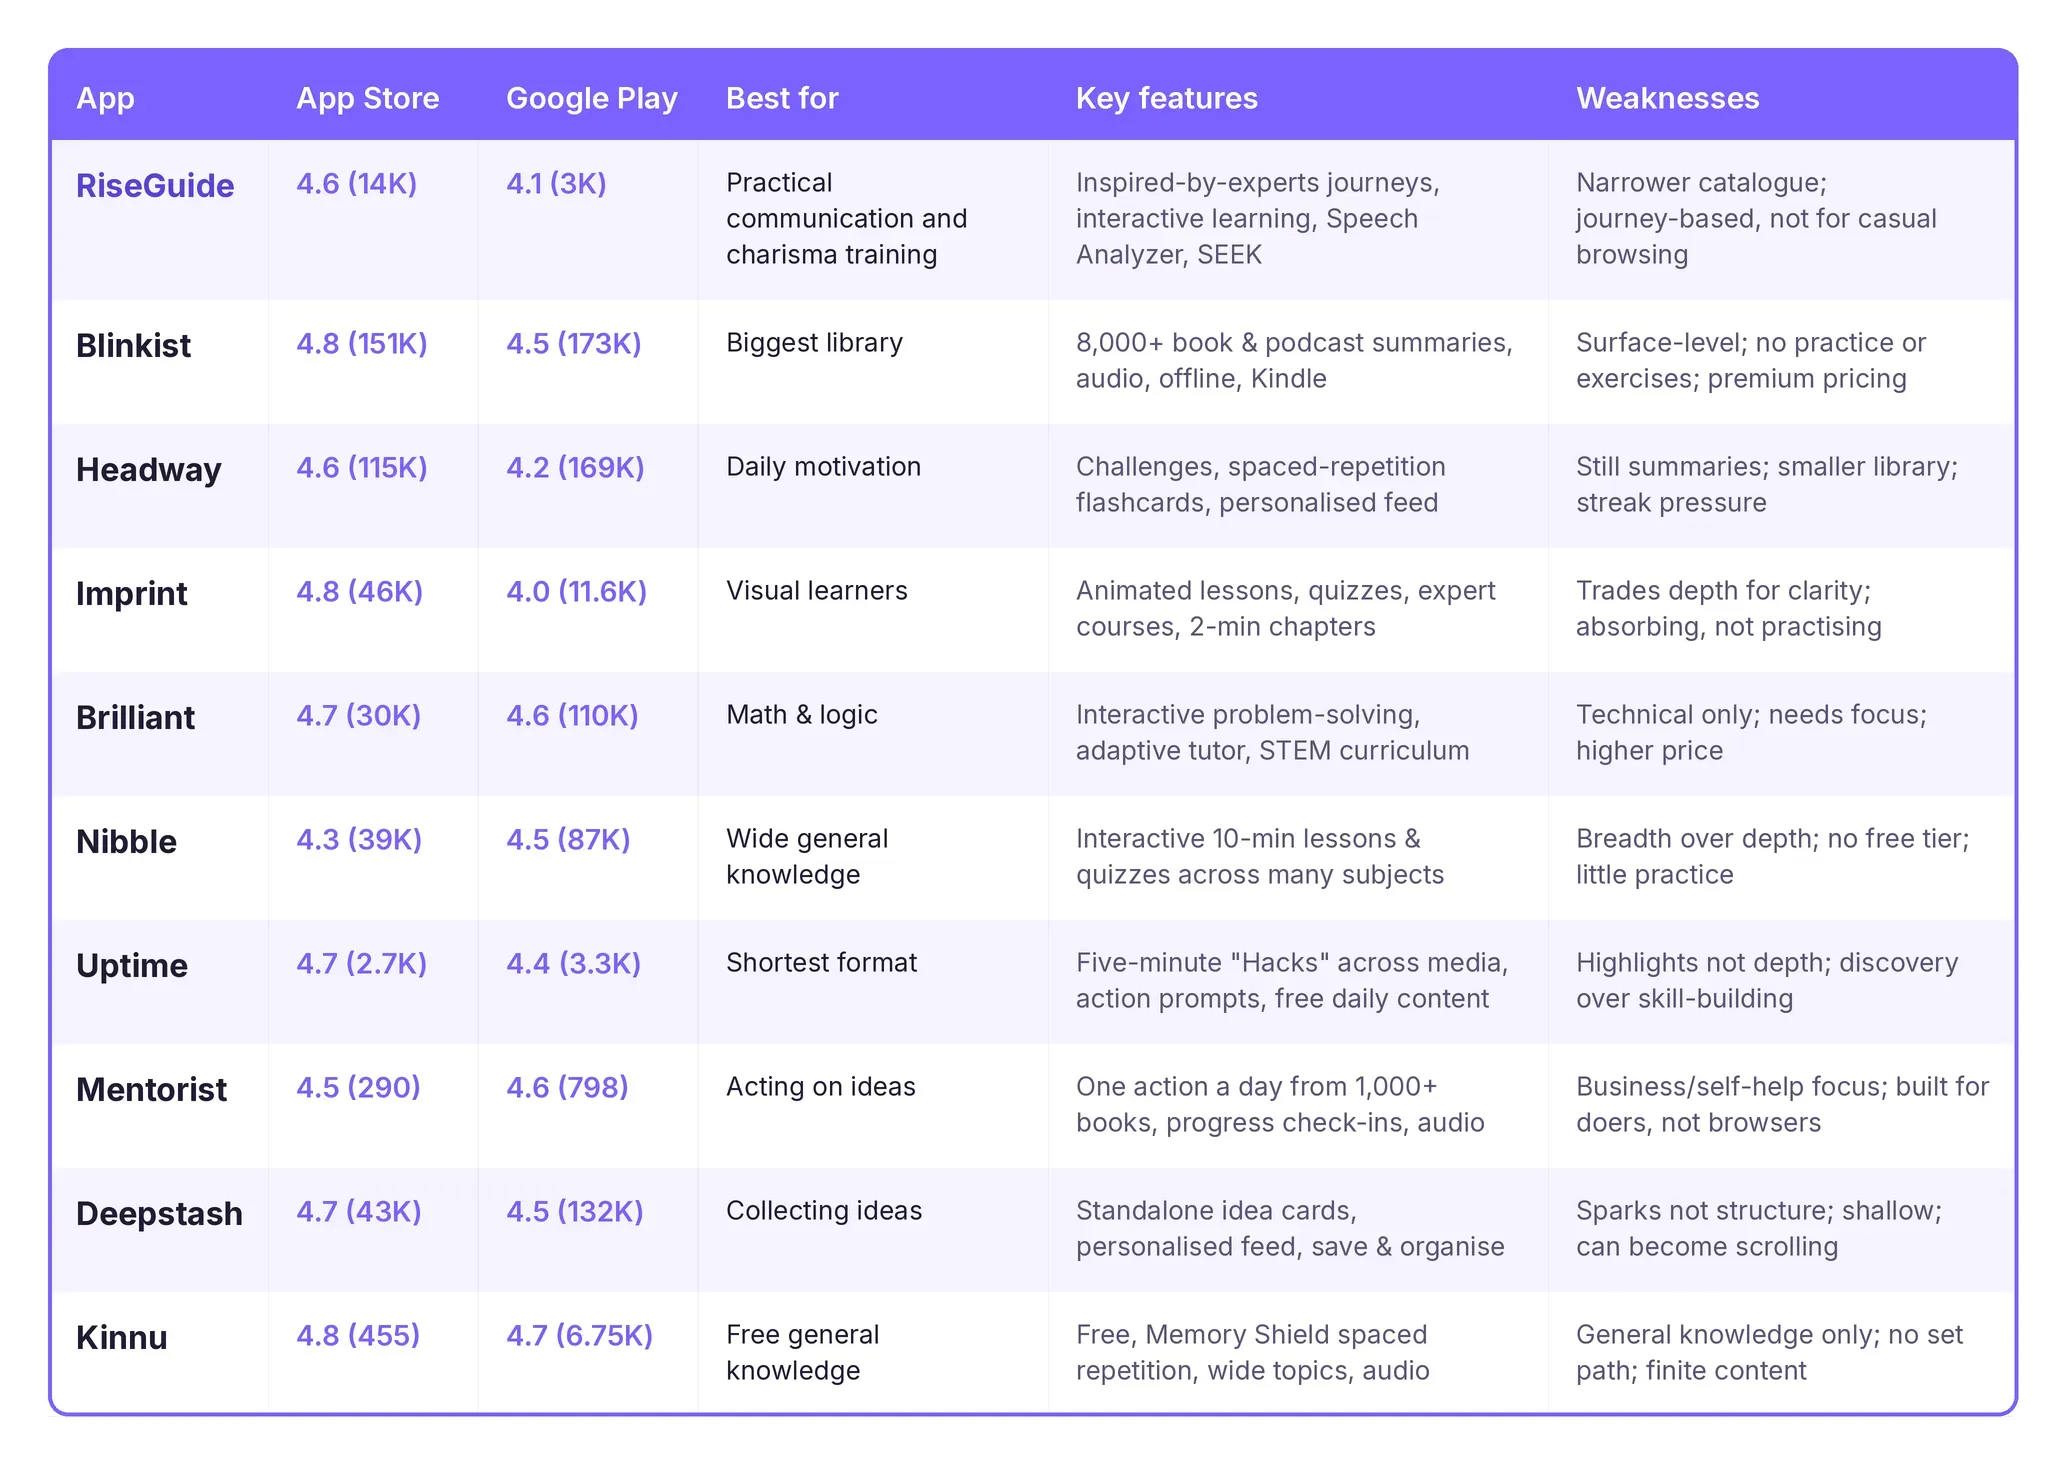Click the "Best for" column header
Image resolution: width=2066 pixels, height=1464 pixels.
[782, 98]
